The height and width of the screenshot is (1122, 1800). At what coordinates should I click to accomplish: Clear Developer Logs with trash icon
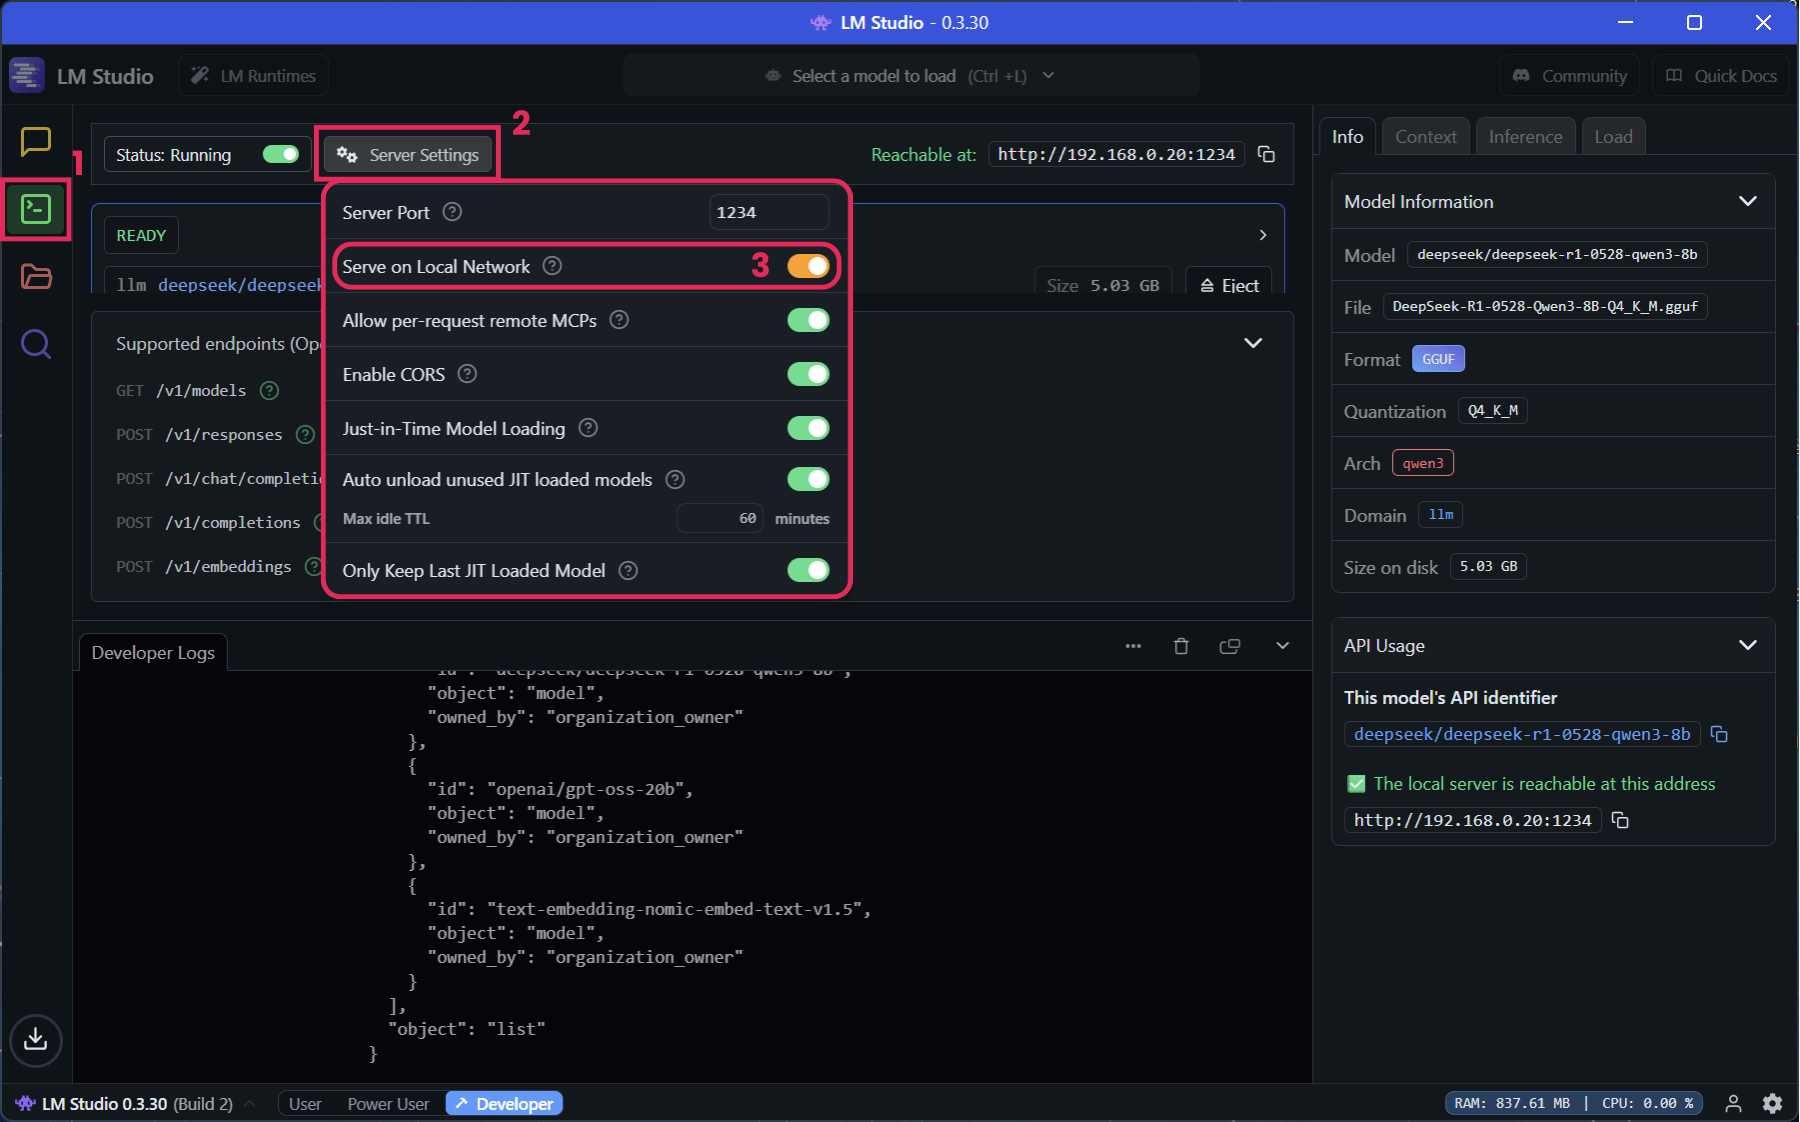click(1181, 646)
